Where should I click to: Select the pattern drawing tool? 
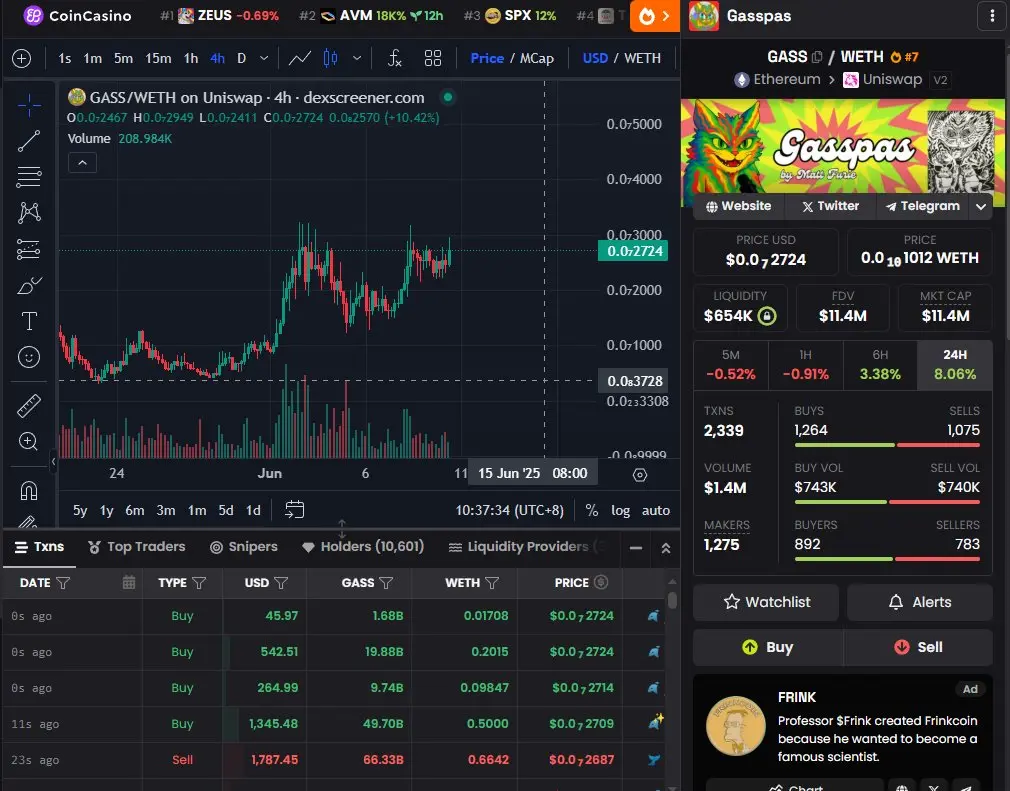29,213
